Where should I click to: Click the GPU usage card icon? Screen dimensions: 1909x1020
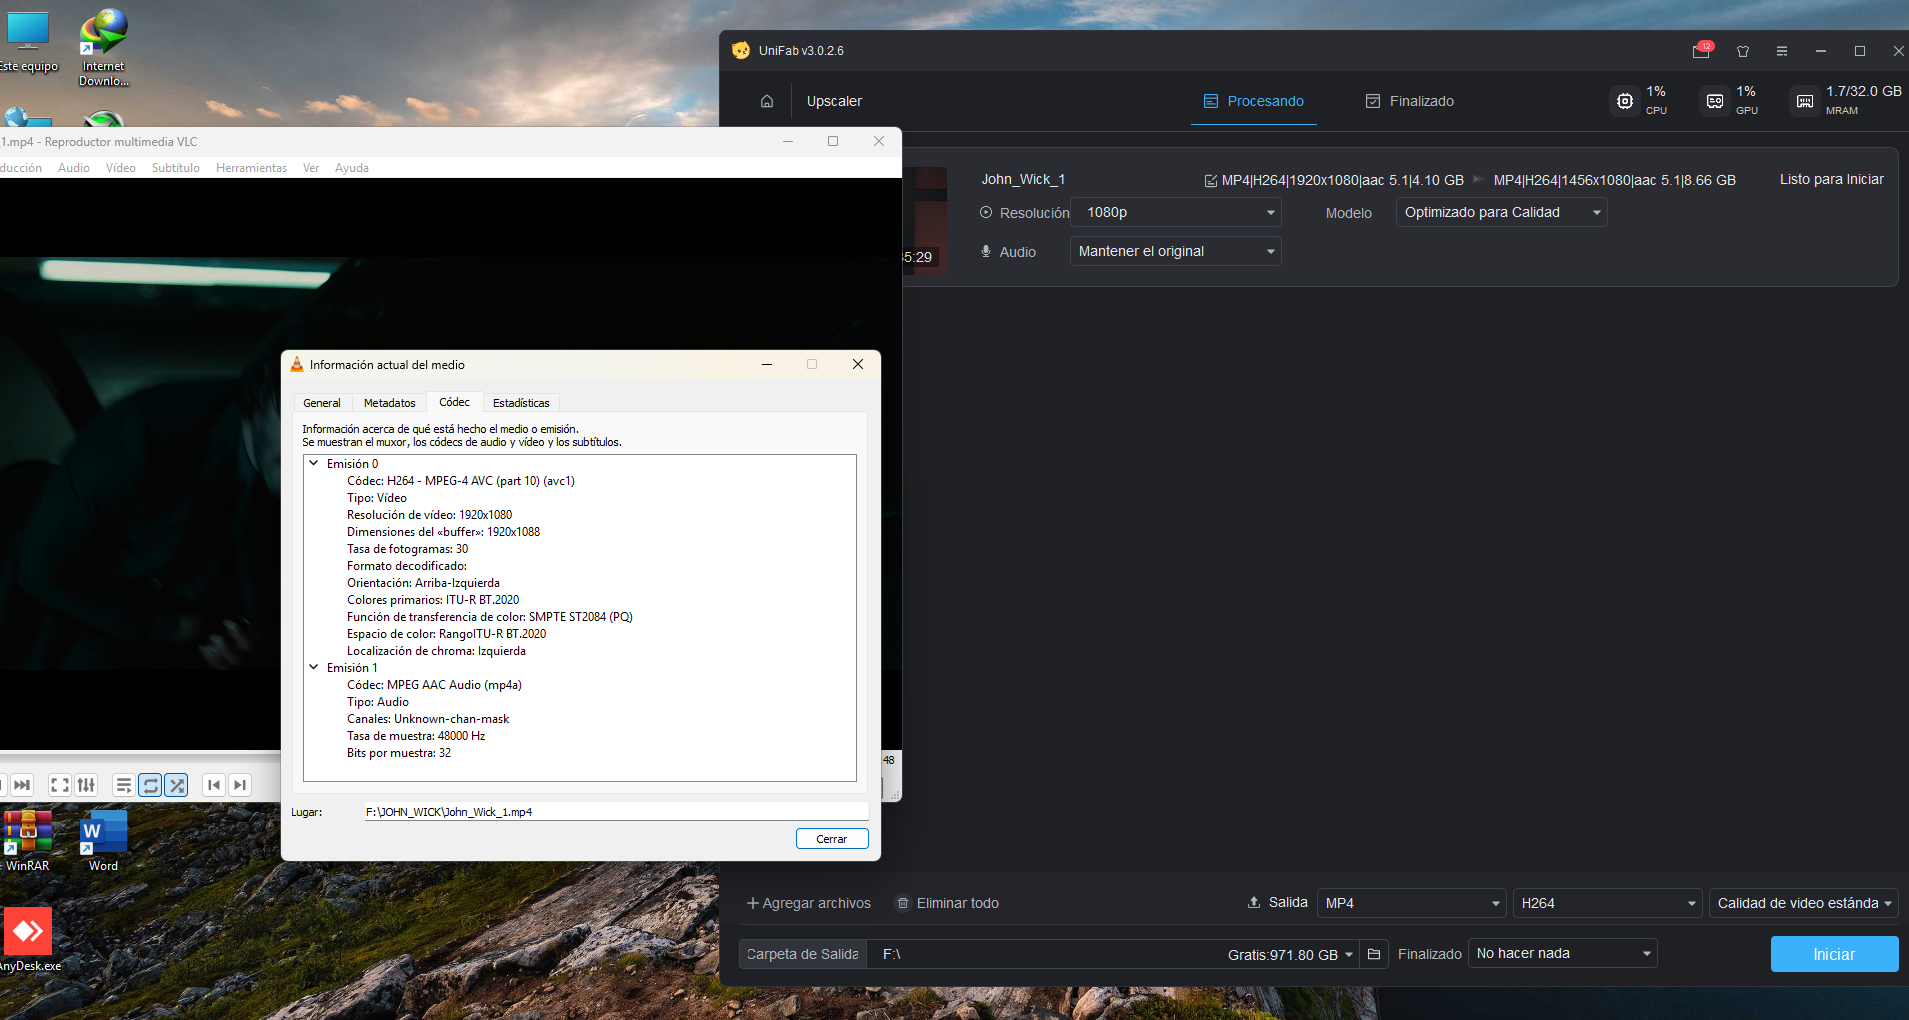click(1715, 101)
